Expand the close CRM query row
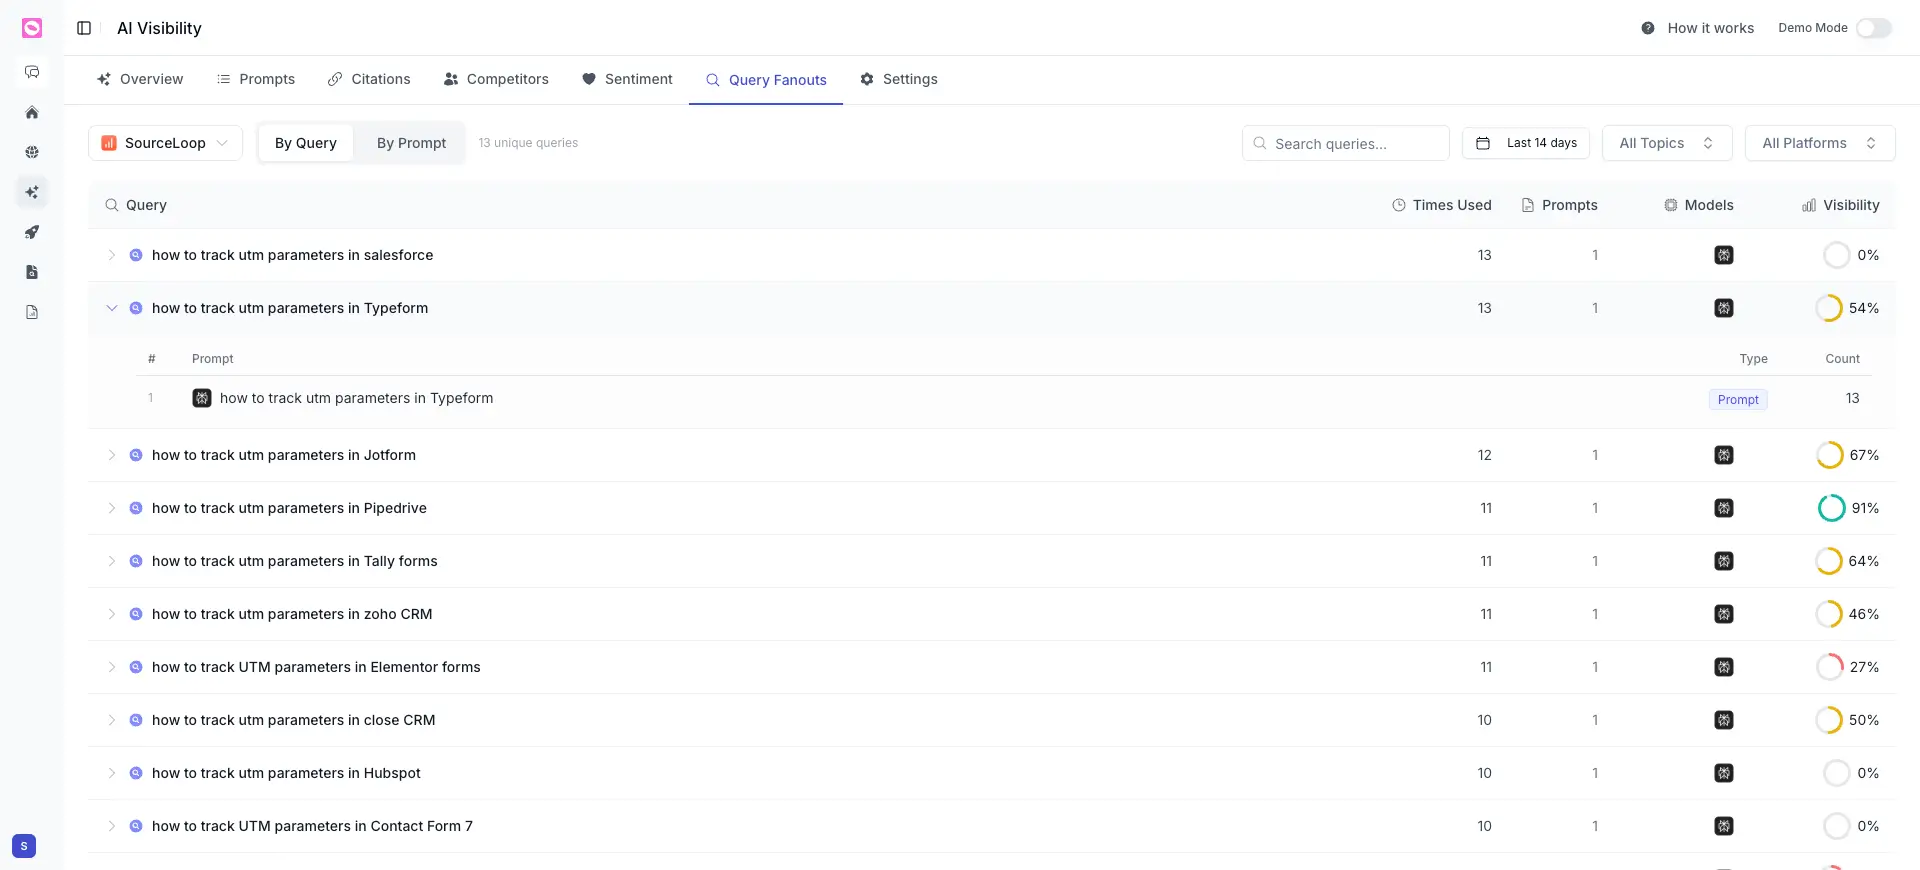The width and height of the screenshot is (1920, 870). pos(111,720)
